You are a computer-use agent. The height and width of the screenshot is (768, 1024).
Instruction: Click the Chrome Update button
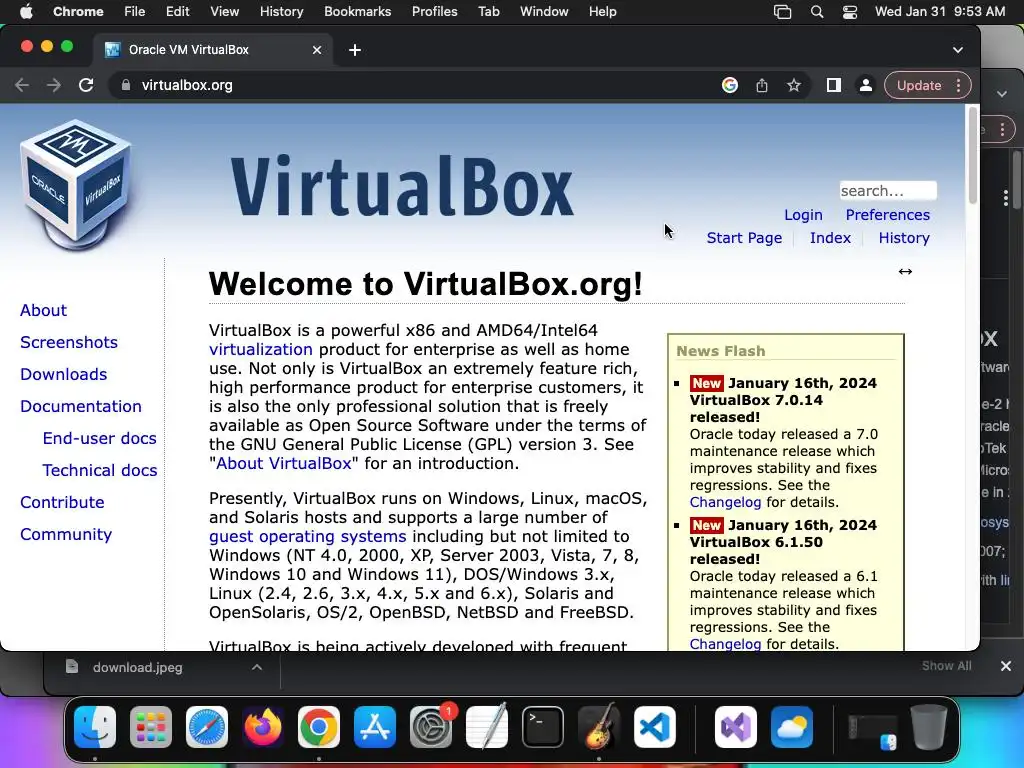tap(918, 86)
